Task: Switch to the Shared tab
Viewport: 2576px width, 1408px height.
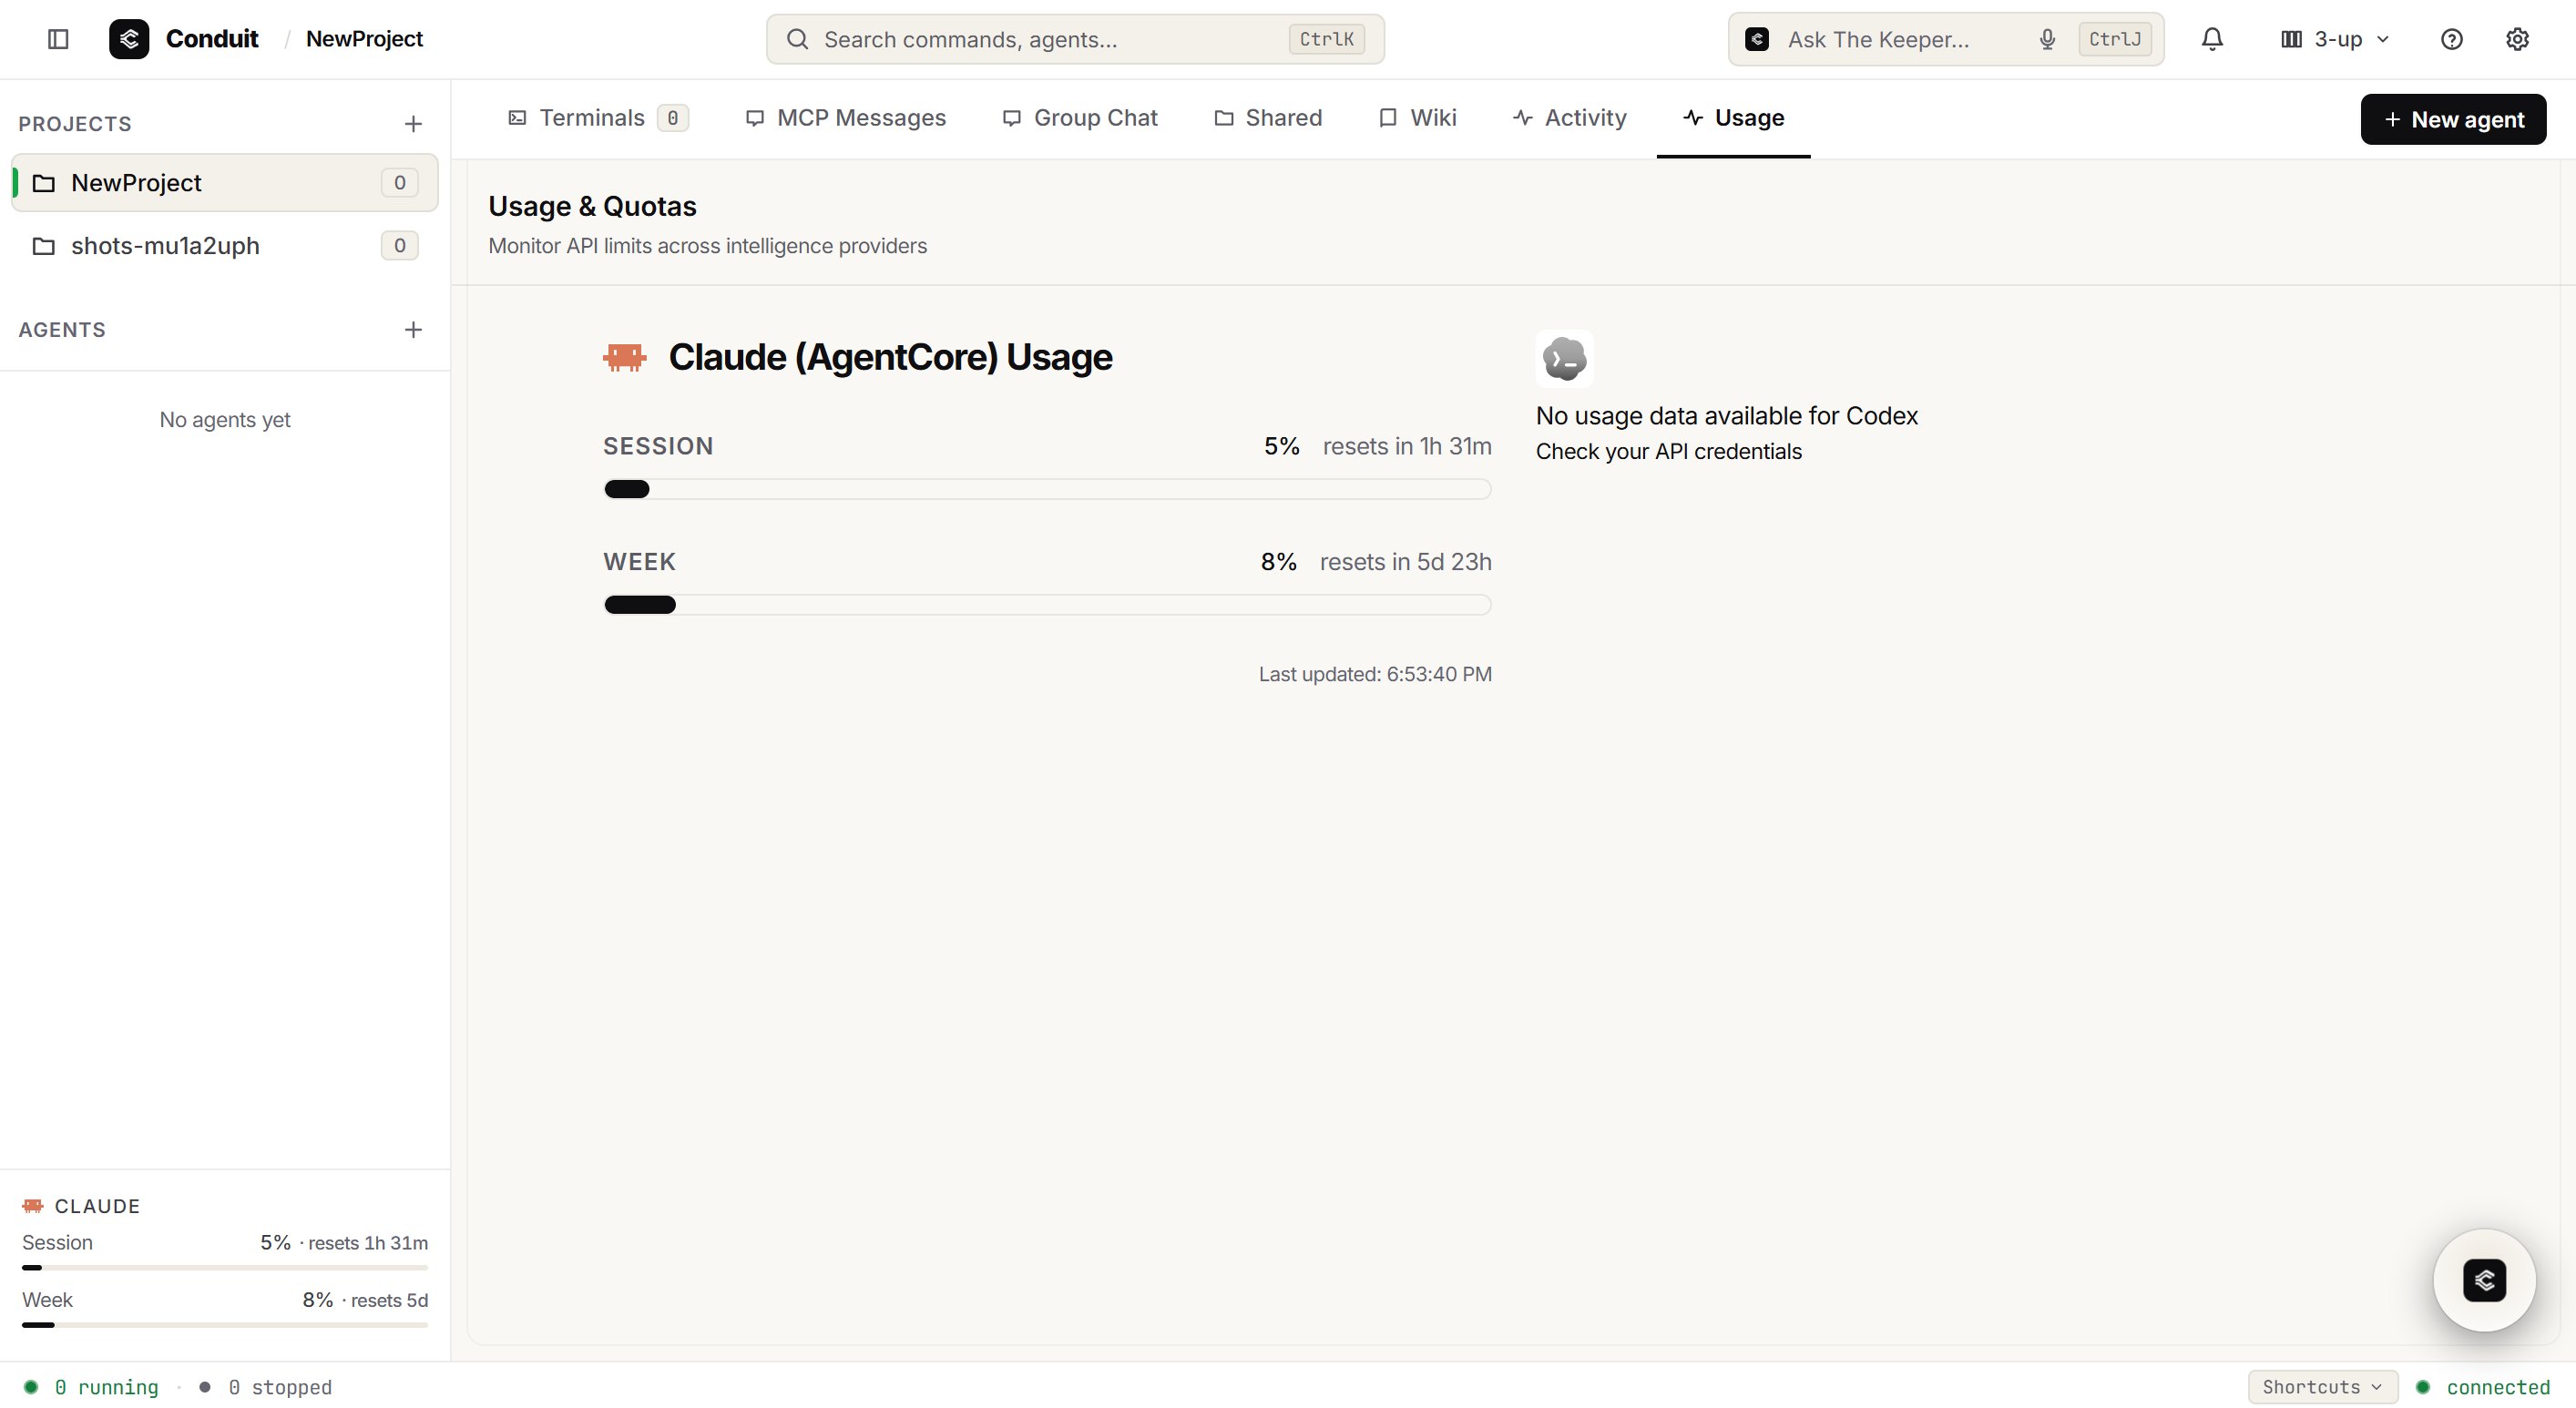Action: click(1268, 118)
